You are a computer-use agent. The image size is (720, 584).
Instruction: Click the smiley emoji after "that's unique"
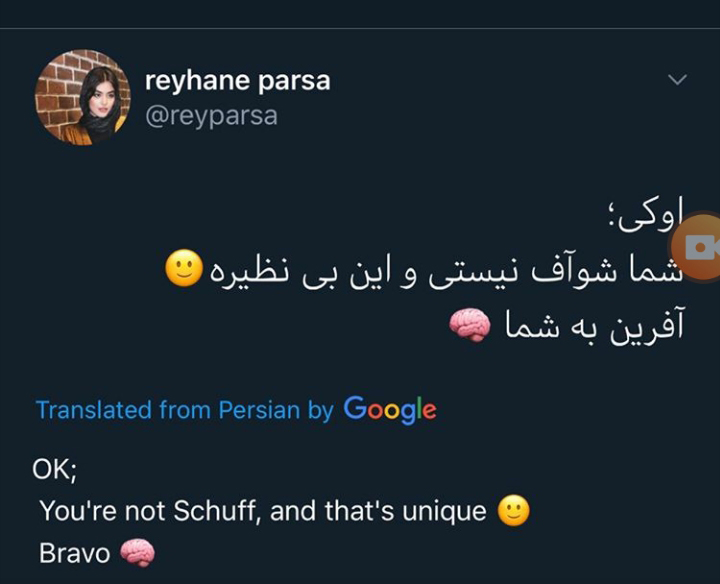click(513, 511)
